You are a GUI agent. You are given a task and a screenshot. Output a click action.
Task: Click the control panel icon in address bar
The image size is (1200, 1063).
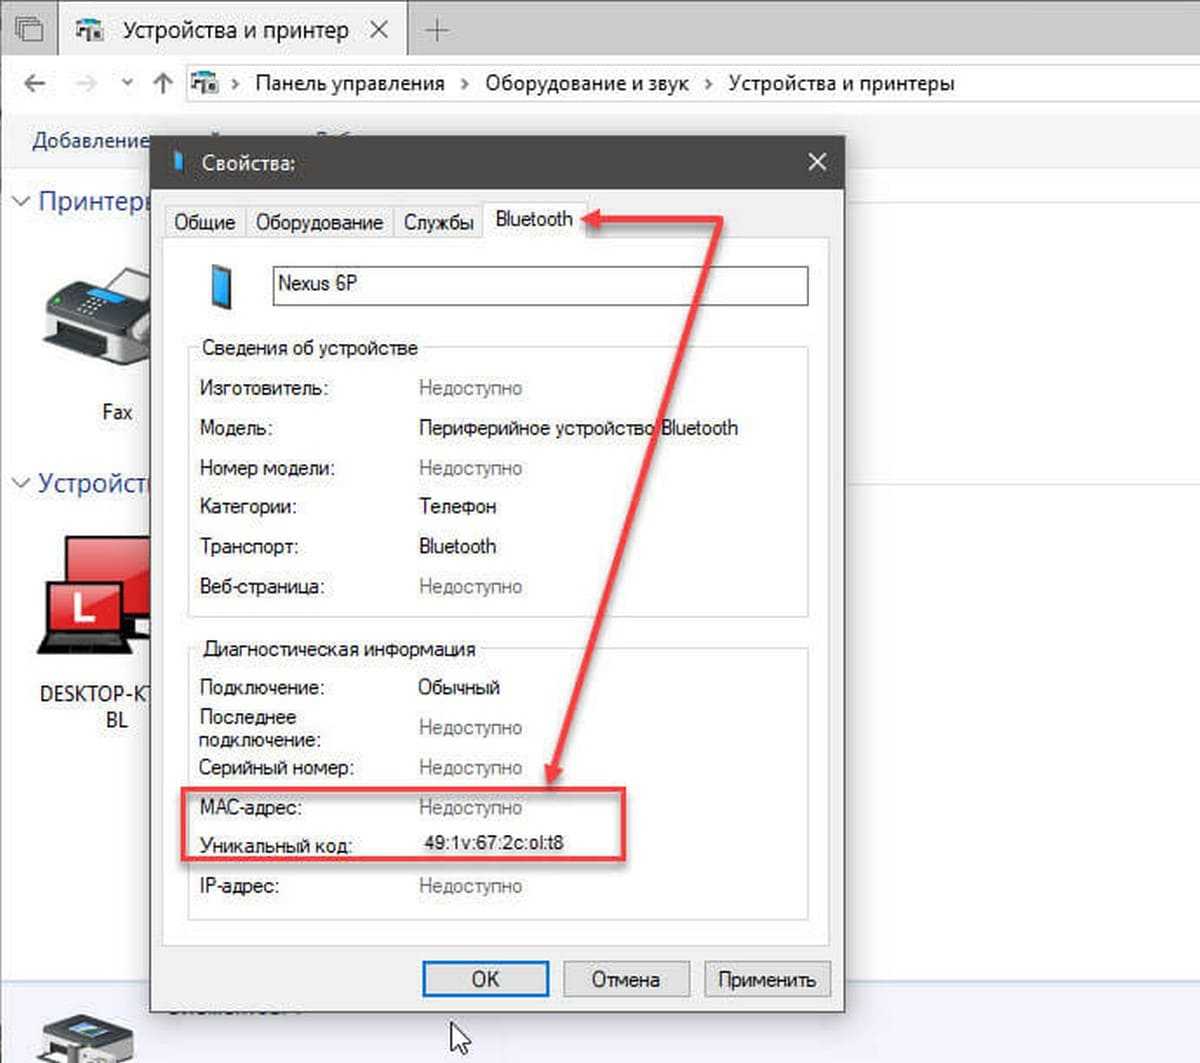(x=205, y=84)
